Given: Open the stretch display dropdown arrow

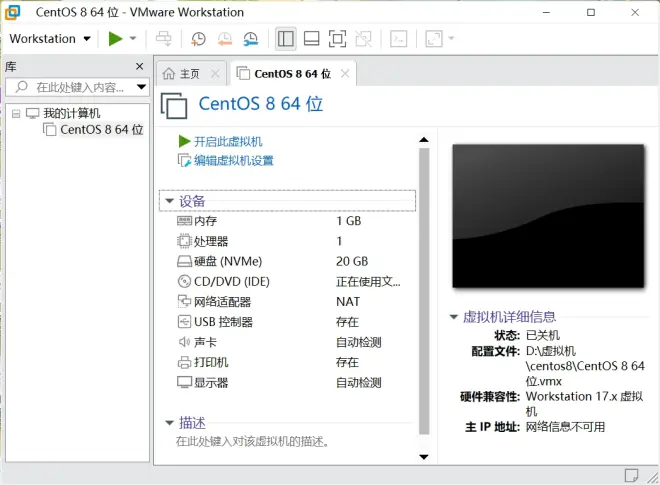Looking at the screenshot, I should 451,39.
